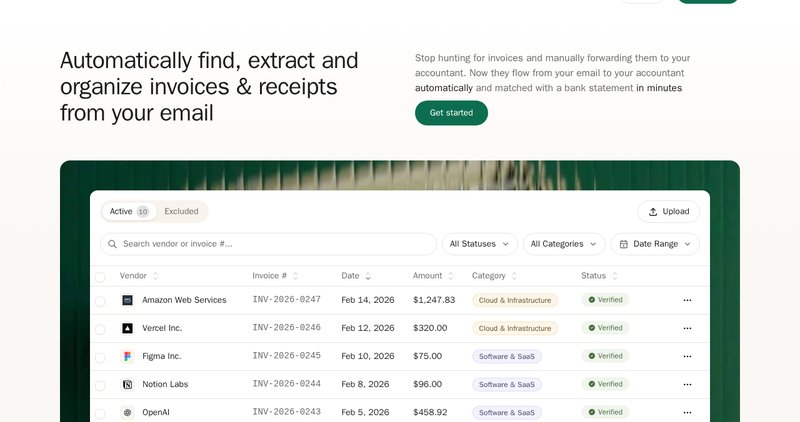The image size is (800, 422).
Task: Tick the checkbox for Amazon Web Services row
Action: [x=100, y=301]
